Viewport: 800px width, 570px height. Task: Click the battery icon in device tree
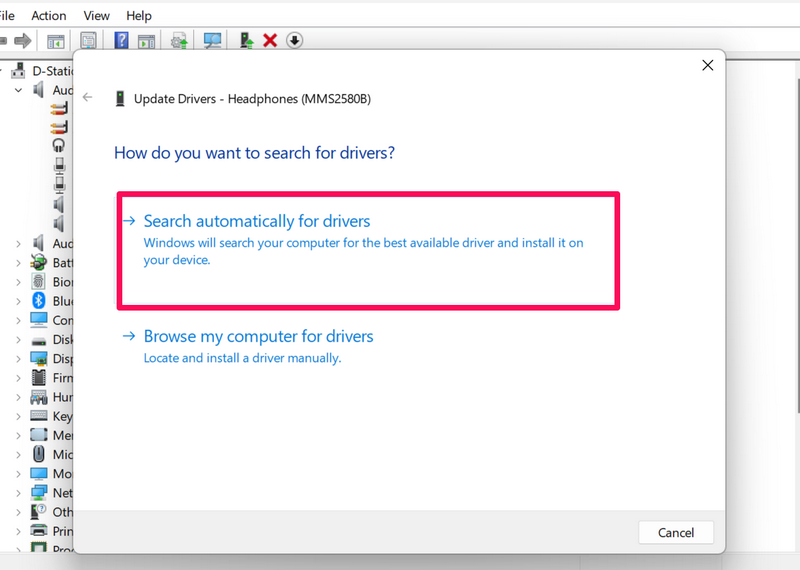point(39,263)
